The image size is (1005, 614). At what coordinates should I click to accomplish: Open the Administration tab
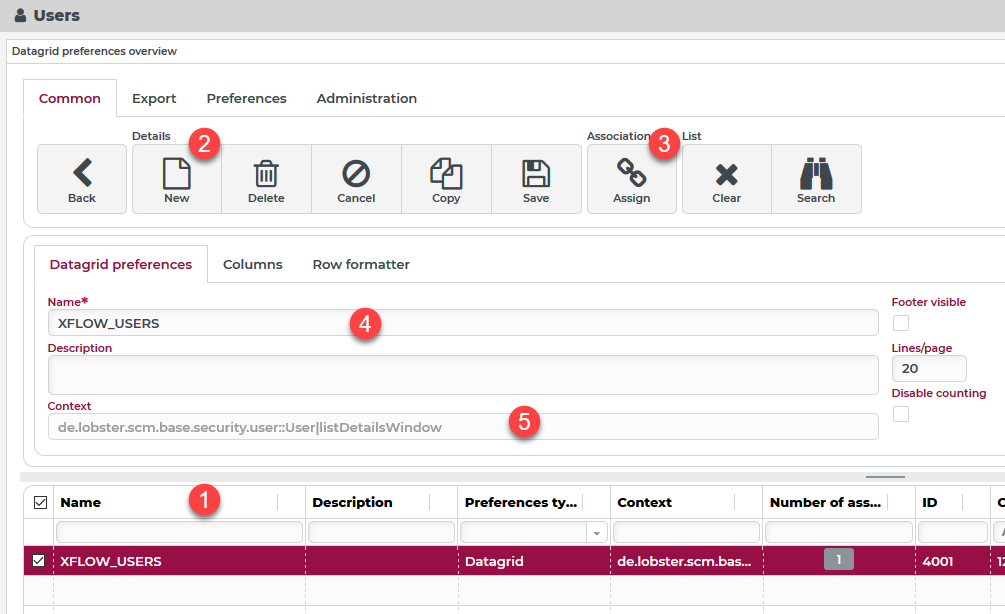366,98
